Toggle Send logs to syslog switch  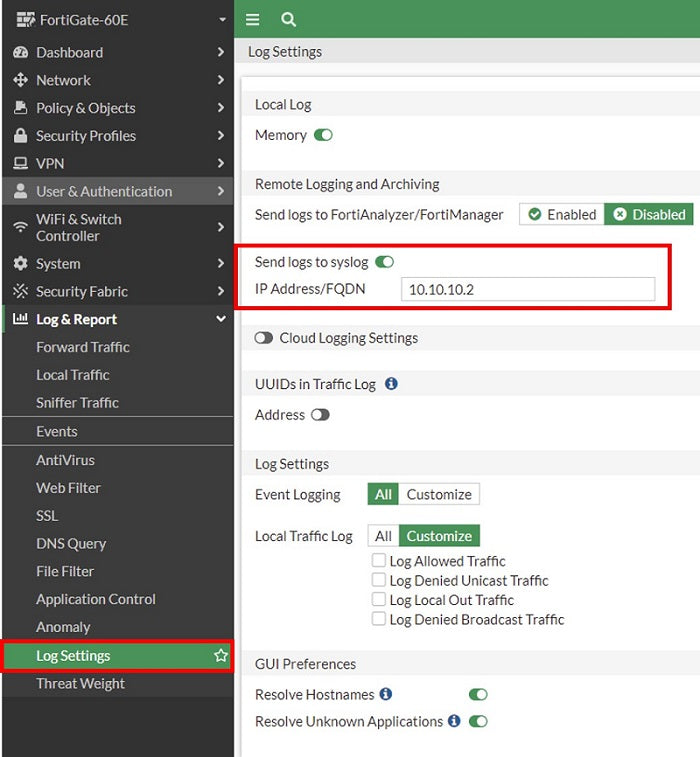385,262
